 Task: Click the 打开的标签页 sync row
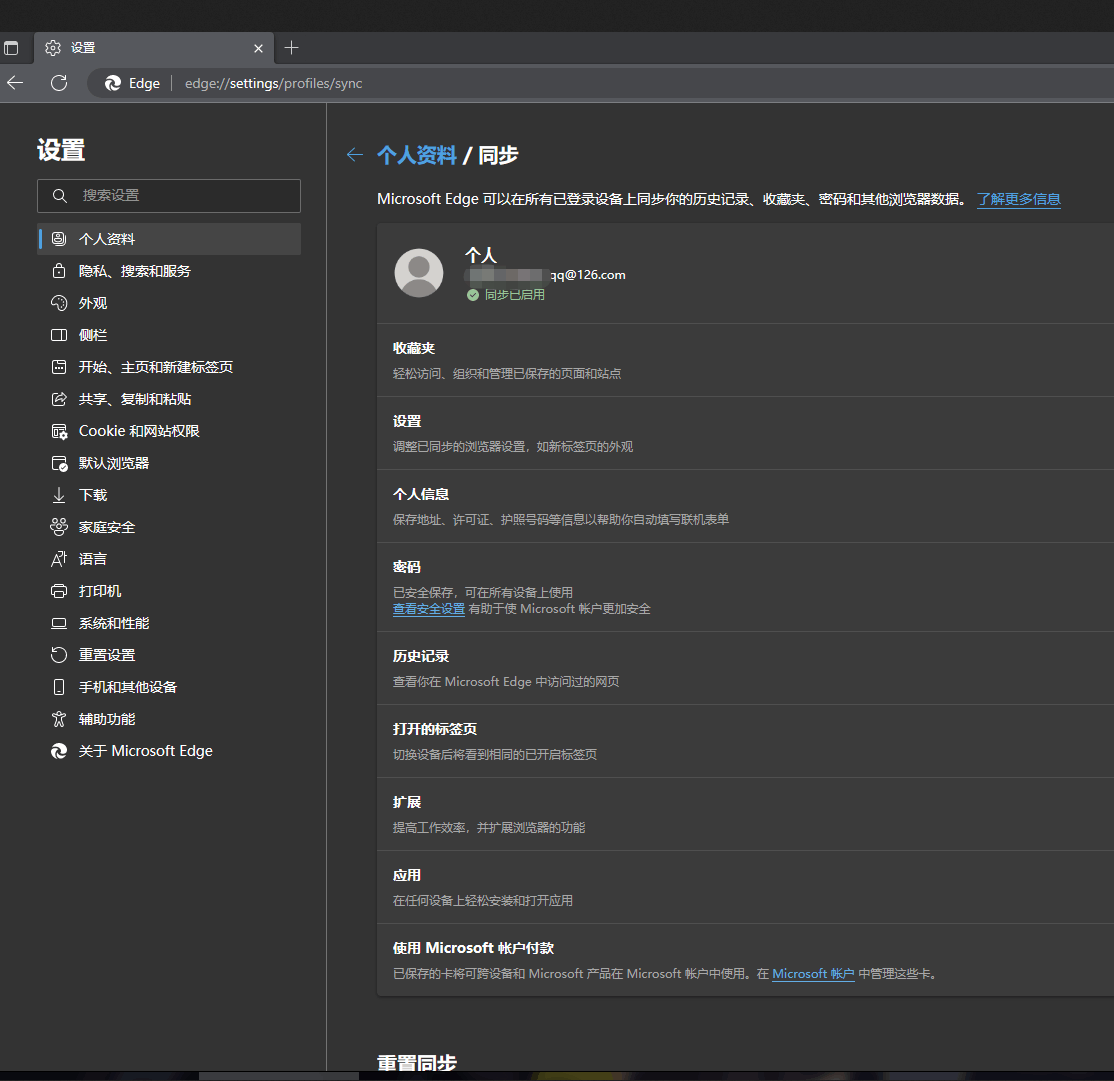[745, 742]
